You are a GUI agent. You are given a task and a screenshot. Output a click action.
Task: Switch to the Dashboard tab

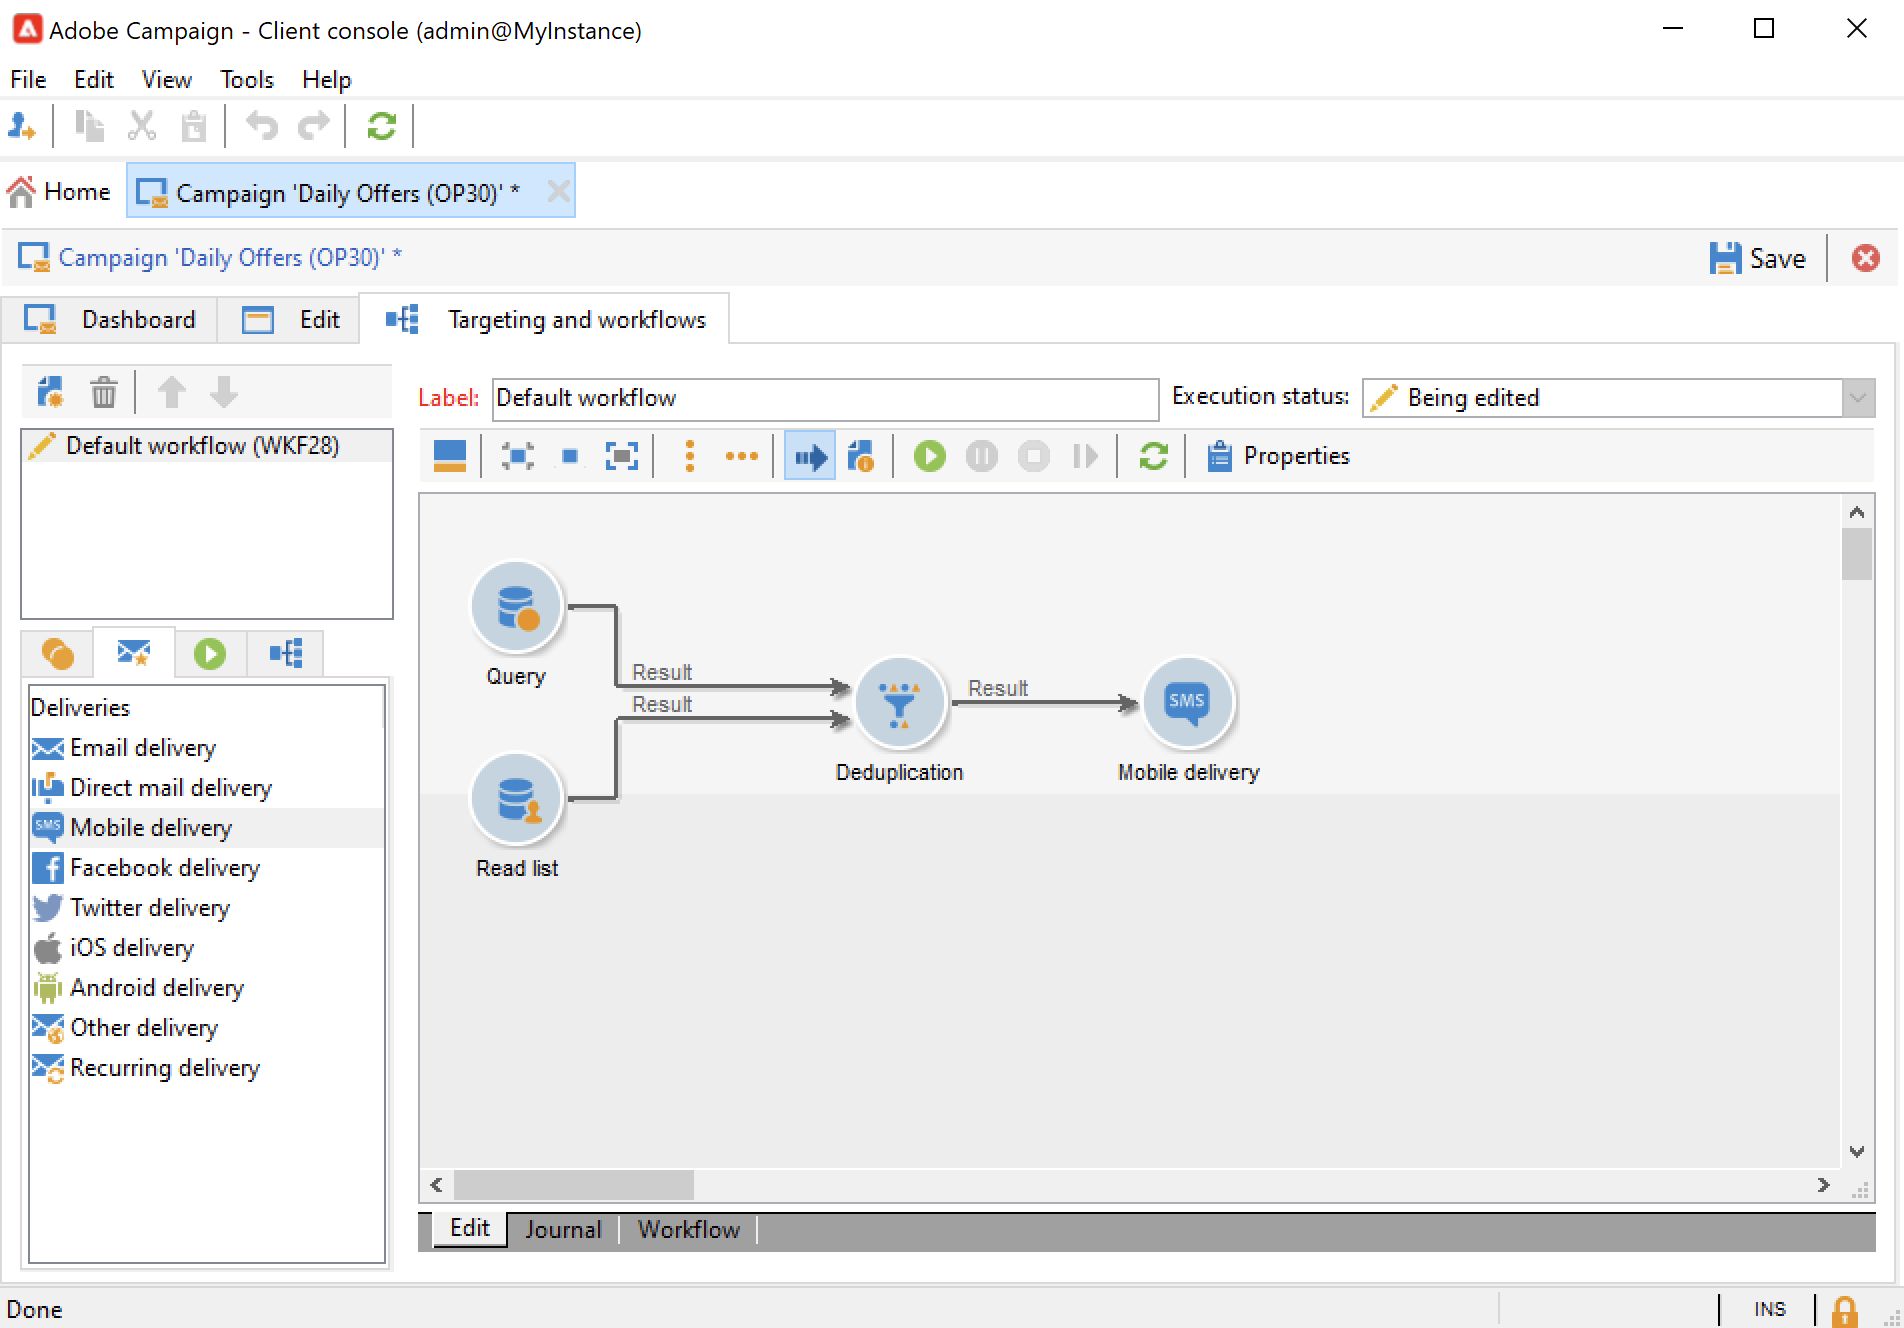coord(110,320)
